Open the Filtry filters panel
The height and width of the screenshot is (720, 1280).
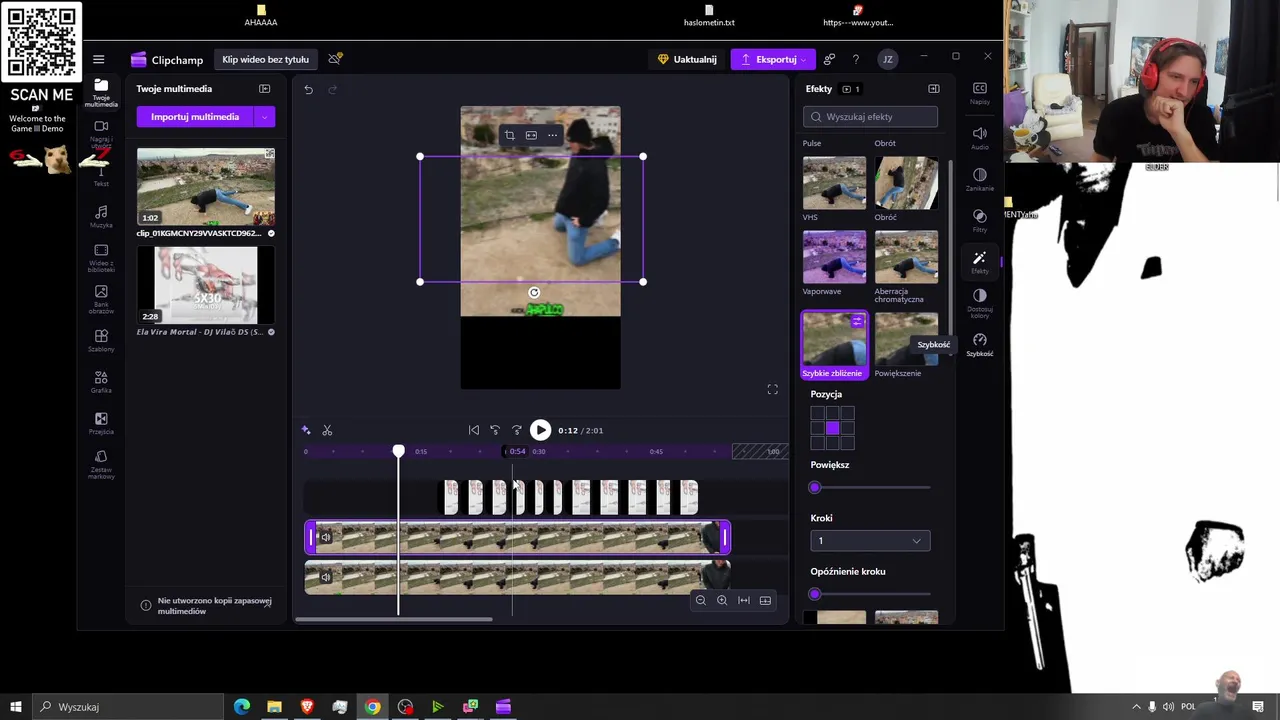pos(980,221)
